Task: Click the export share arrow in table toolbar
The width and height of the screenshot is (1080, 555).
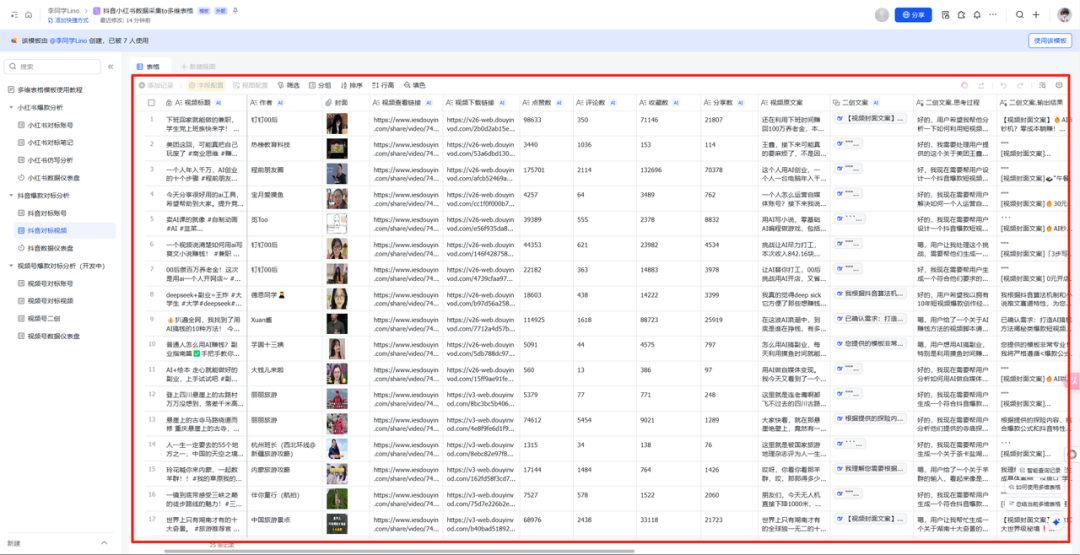Action: 981,85
